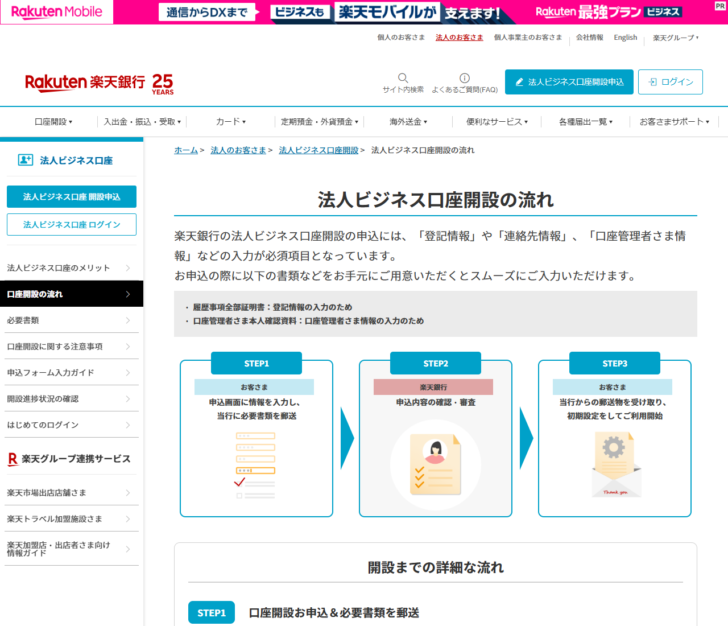Open the 楽天グループ dropdown in top bar
This screenshot has width=728, height=626.
pos(676,38)
